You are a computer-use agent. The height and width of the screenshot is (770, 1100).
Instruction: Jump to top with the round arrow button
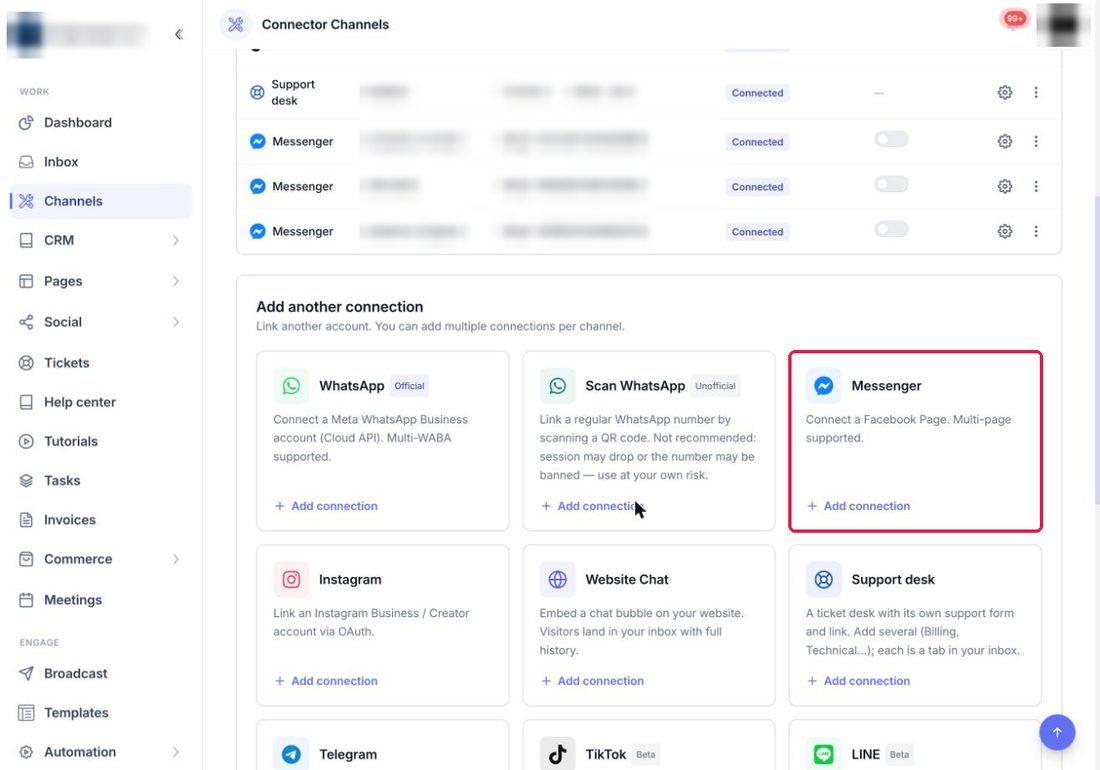coord(1057,732)
